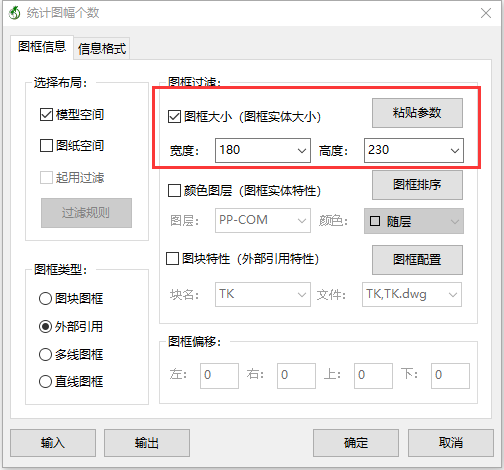Viewport: 504px width, 470px height.
Task: Switch to the 信息格式 tab
Action: [x=102, y=49]
